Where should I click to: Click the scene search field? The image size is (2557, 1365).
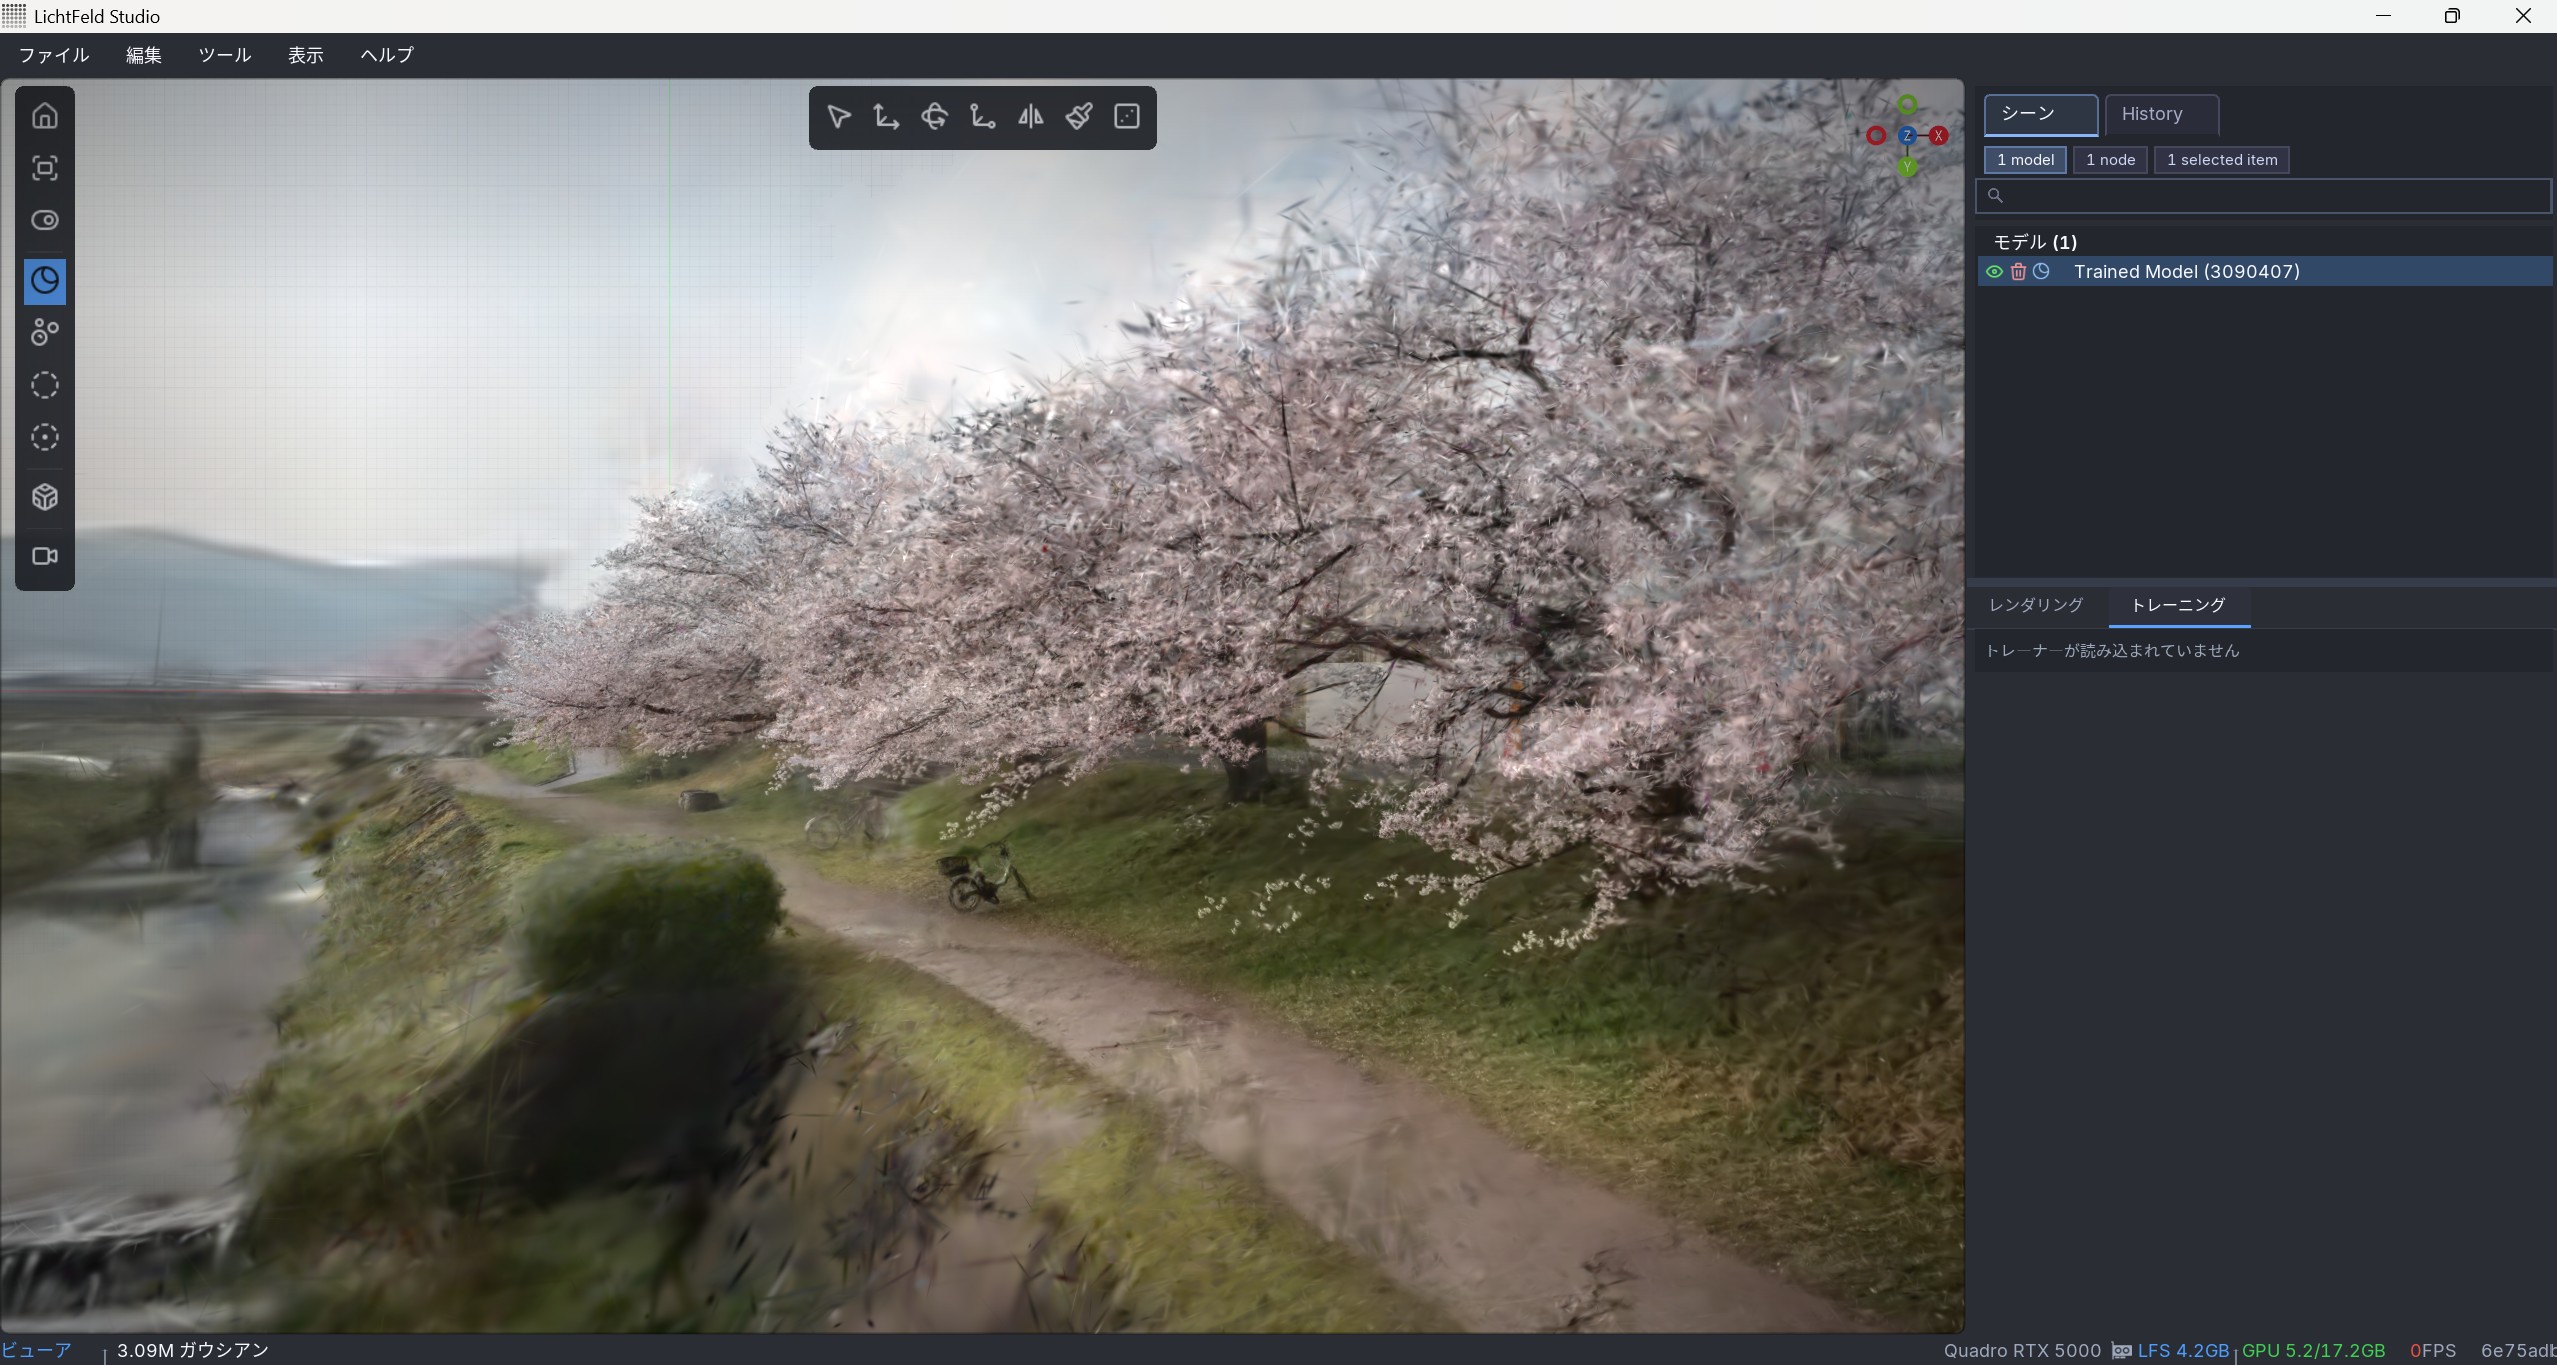pos(2262,196)
